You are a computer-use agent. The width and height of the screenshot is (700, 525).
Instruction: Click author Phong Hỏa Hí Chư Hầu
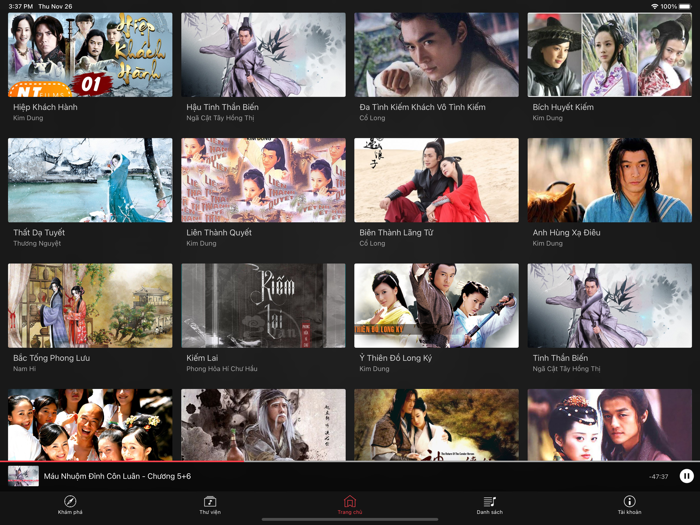[x=221, y=369]
